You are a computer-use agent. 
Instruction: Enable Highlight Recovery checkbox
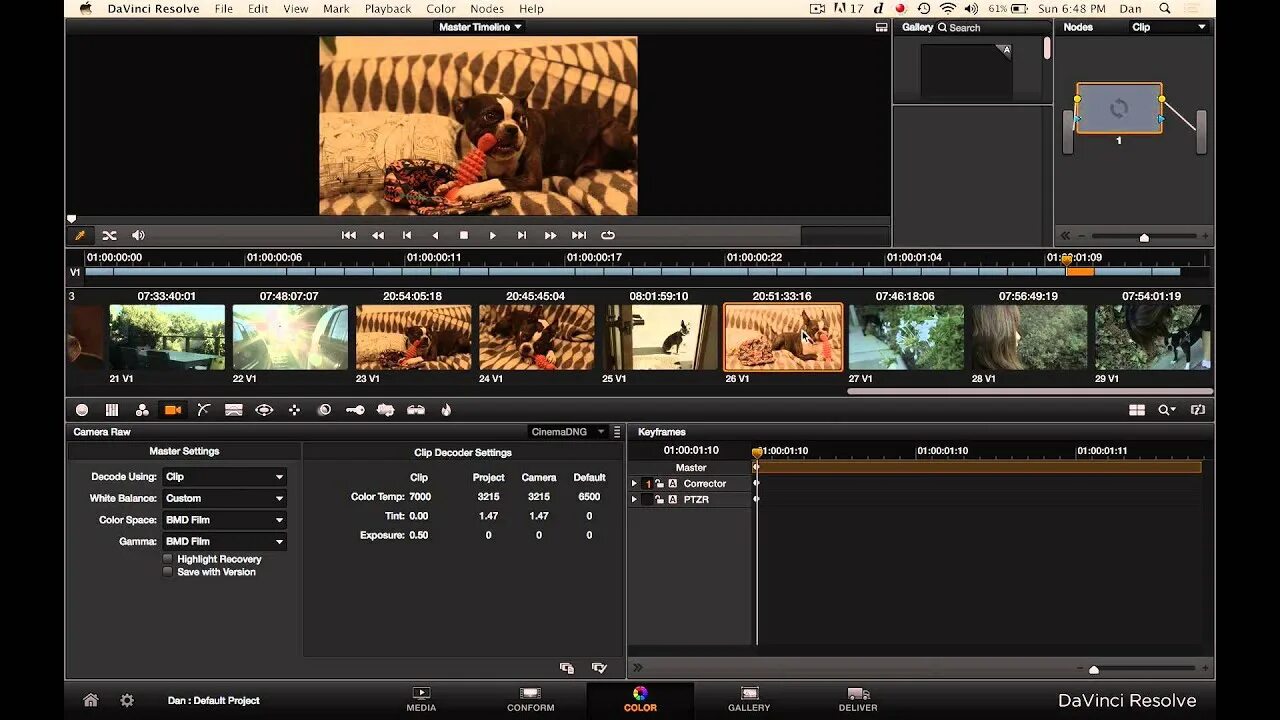[167, 559]
